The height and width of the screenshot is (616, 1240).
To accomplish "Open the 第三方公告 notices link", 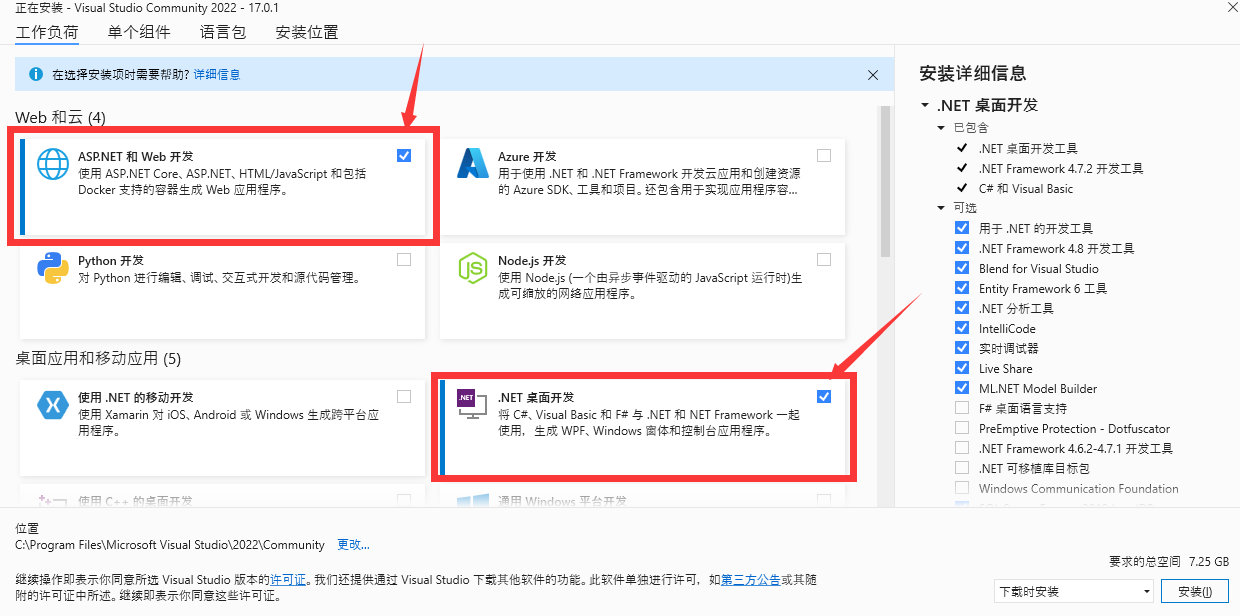I will [x=750, y=579].
